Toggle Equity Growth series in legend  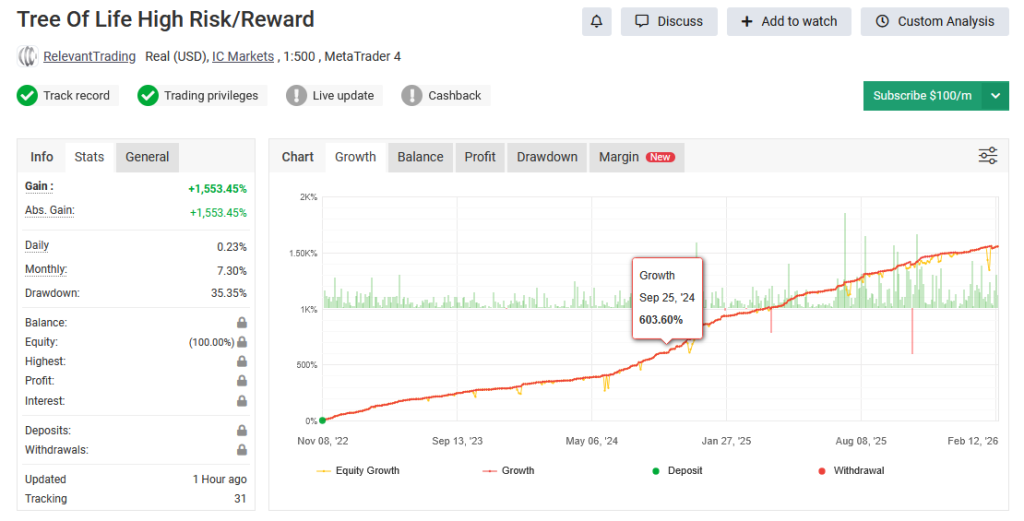pyautogui.click(x=358, y=470)
